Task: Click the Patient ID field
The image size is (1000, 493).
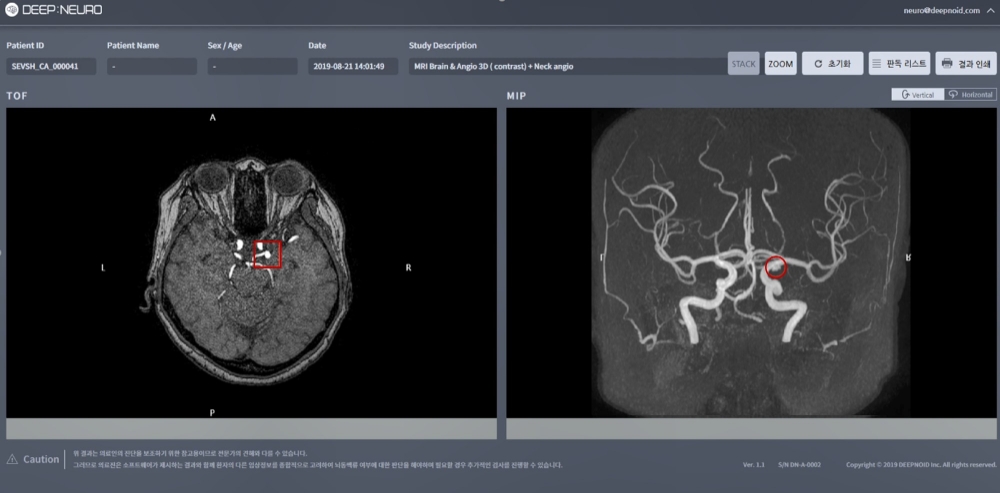Action: point(51,66)
